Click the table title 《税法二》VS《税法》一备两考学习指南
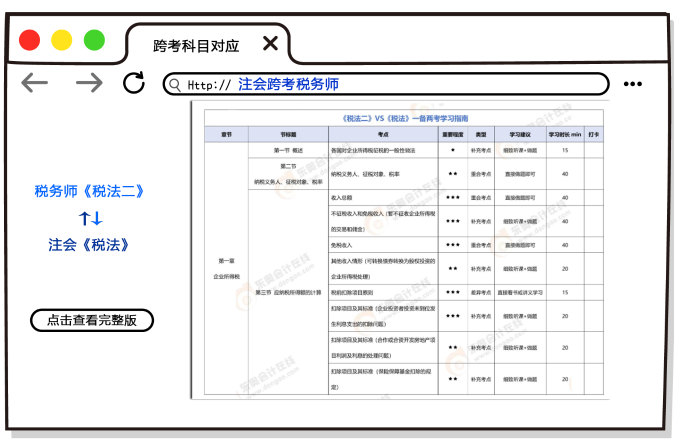 click(398, 118)
